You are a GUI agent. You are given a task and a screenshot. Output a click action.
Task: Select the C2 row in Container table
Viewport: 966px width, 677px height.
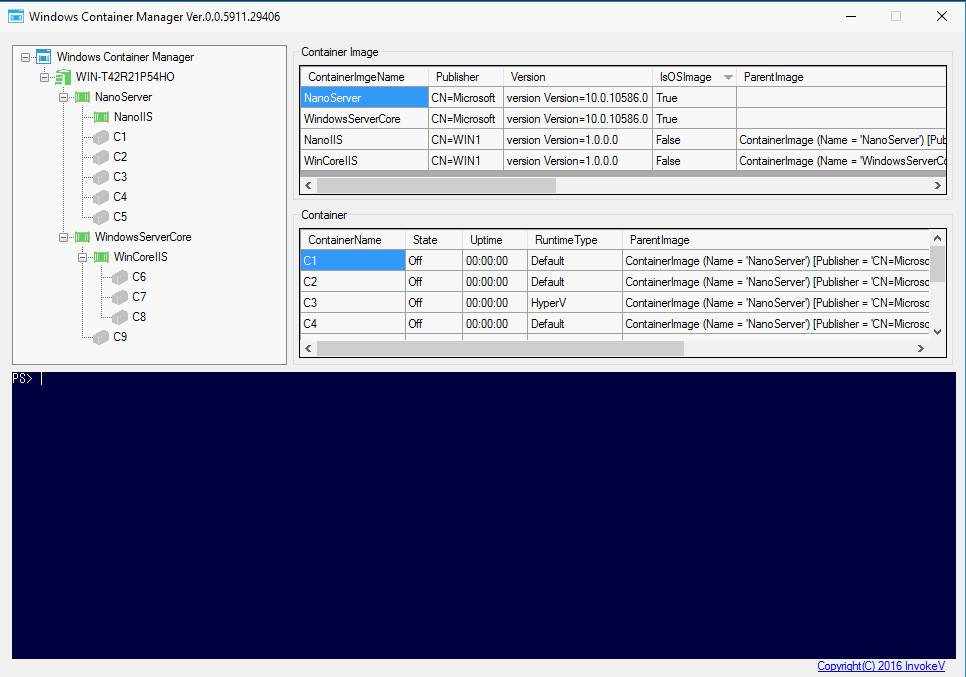615,282
